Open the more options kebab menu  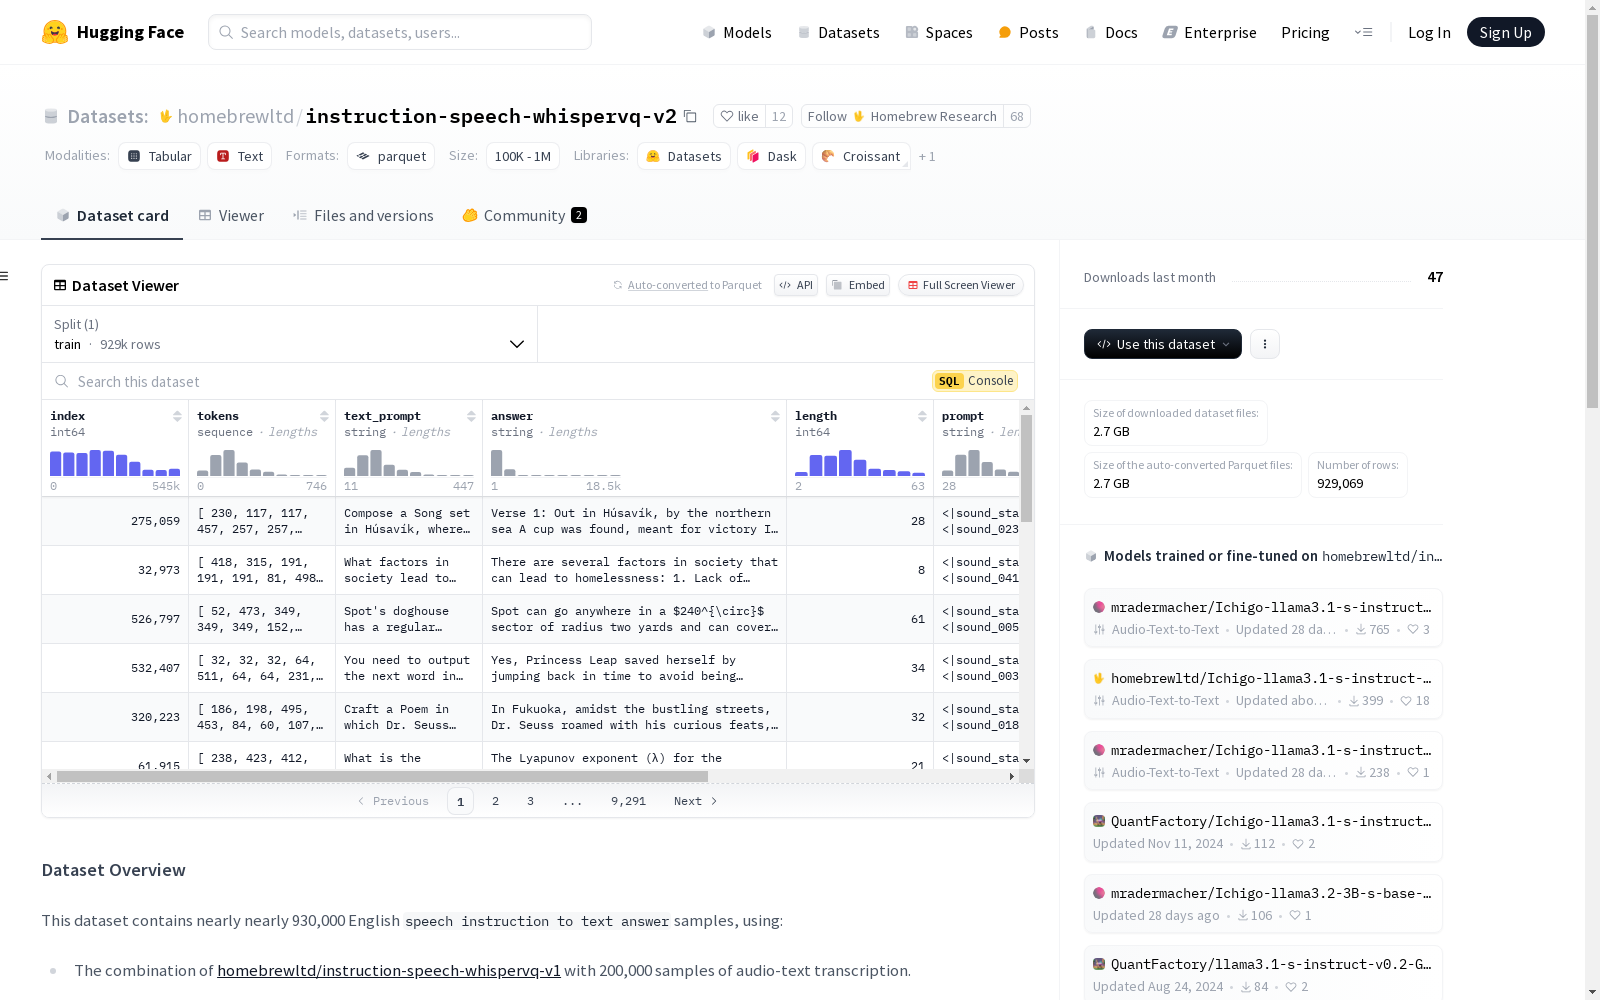tap(1265, 344)
